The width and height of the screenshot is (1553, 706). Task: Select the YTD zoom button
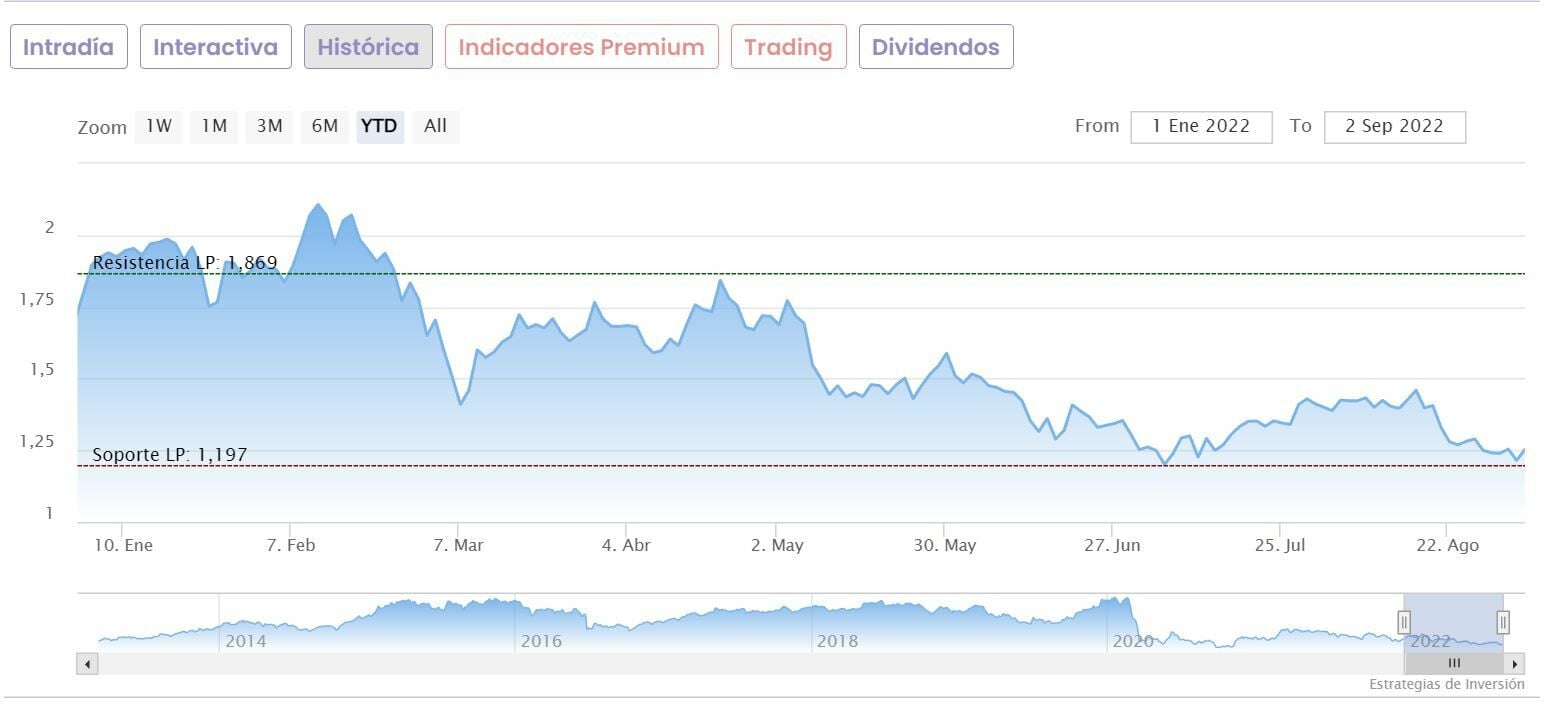point(379,126)
